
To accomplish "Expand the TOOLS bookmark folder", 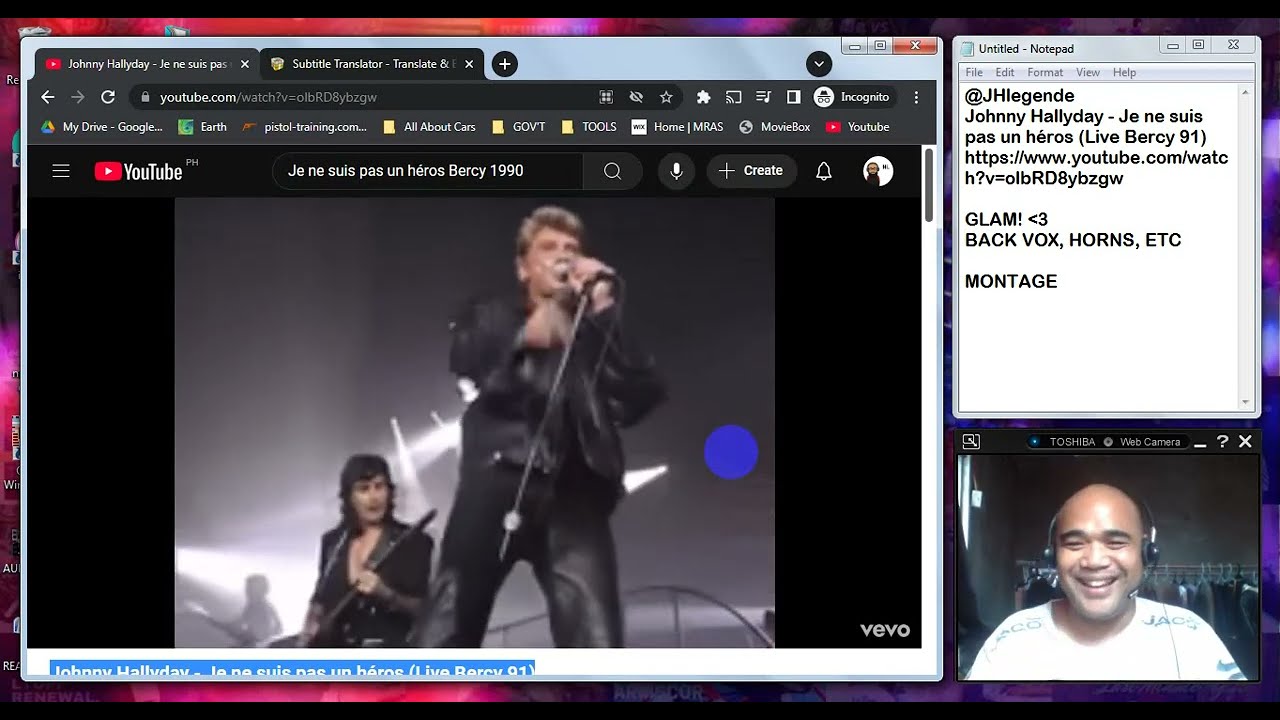I will (x=588, y=127).
